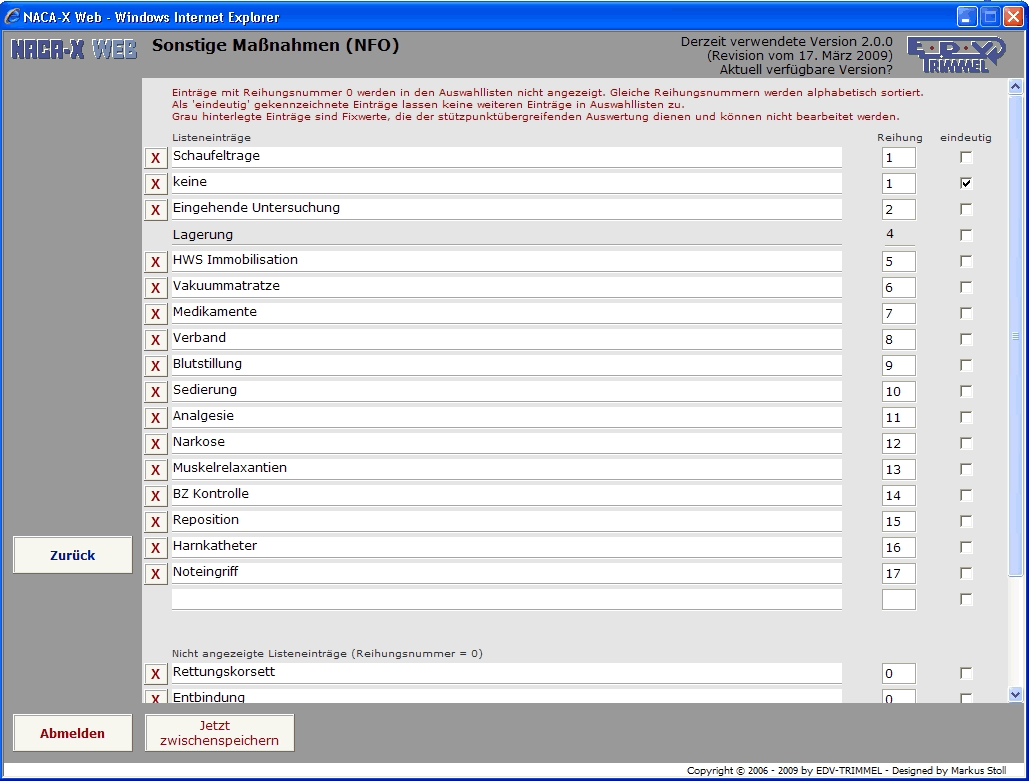Delete the Rettungskorsett entry with X

156,674
